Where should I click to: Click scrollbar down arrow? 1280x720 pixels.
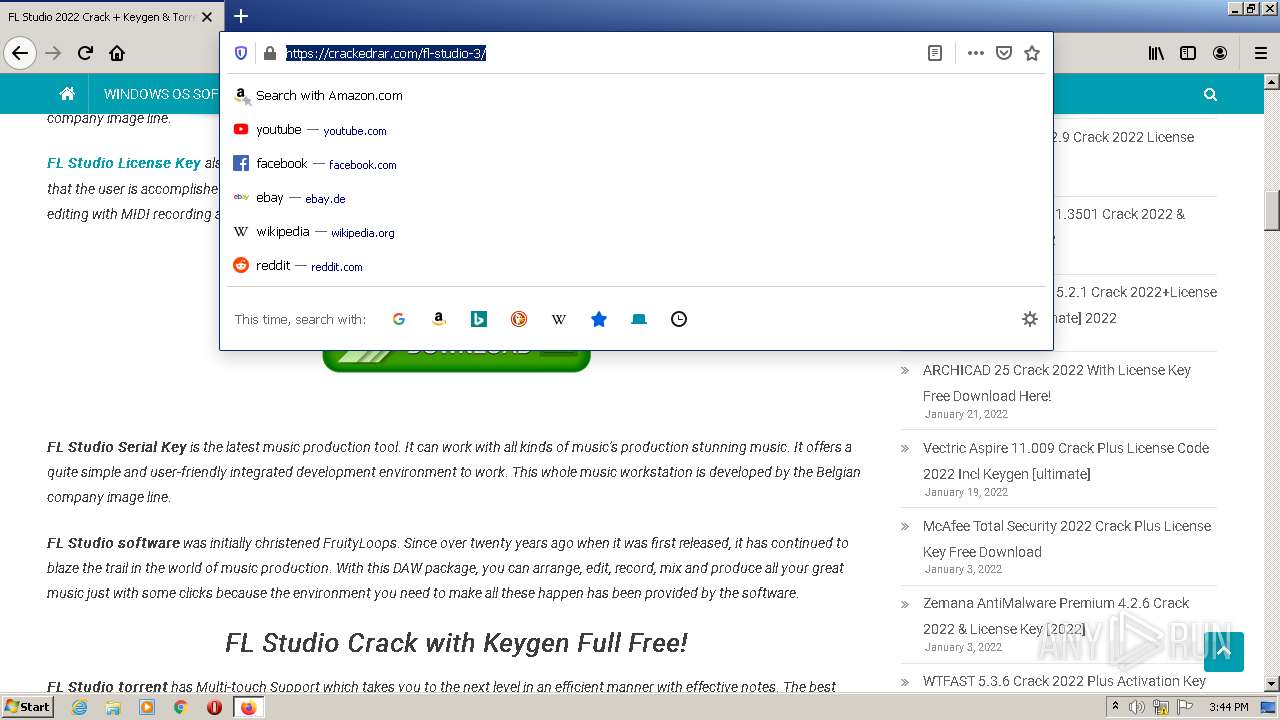(x=1272, y=684)
